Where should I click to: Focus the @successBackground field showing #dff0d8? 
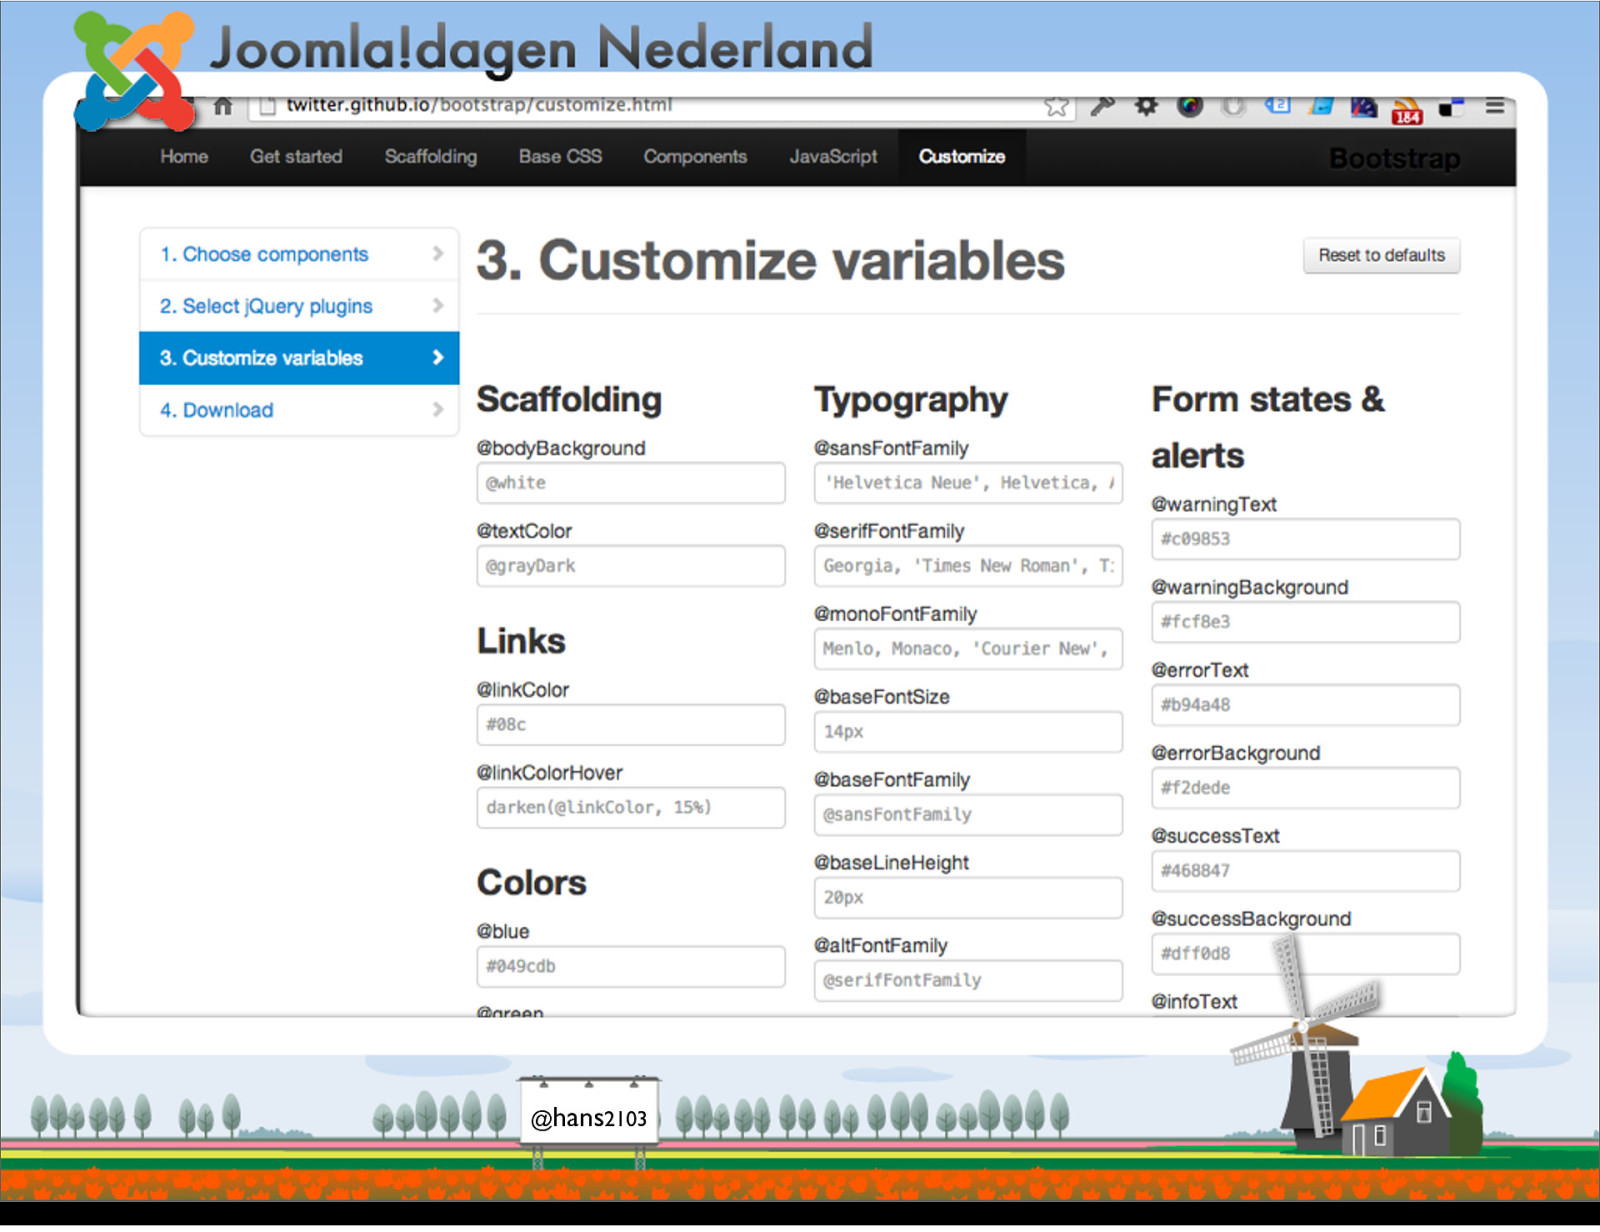[x=1306, y=954]
